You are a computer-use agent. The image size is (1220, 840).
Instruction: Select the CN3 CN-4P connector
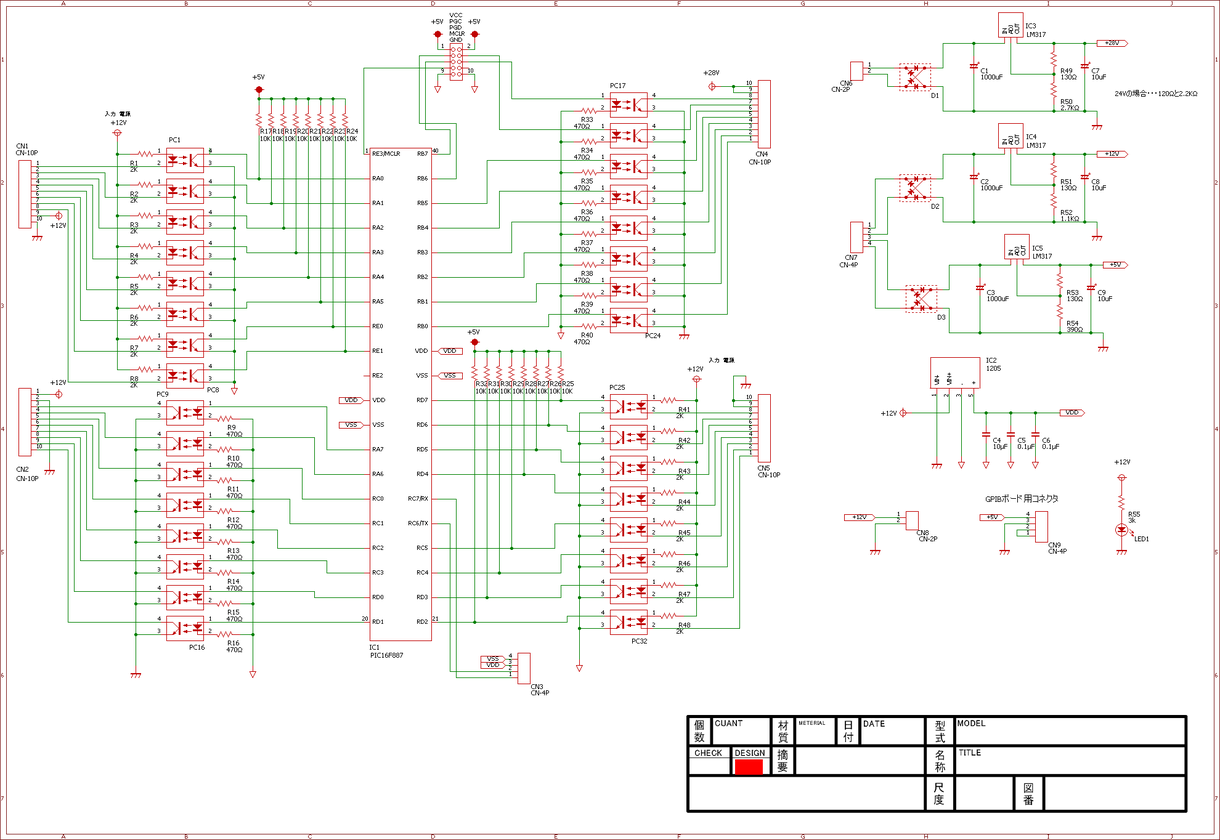[524, 668]
